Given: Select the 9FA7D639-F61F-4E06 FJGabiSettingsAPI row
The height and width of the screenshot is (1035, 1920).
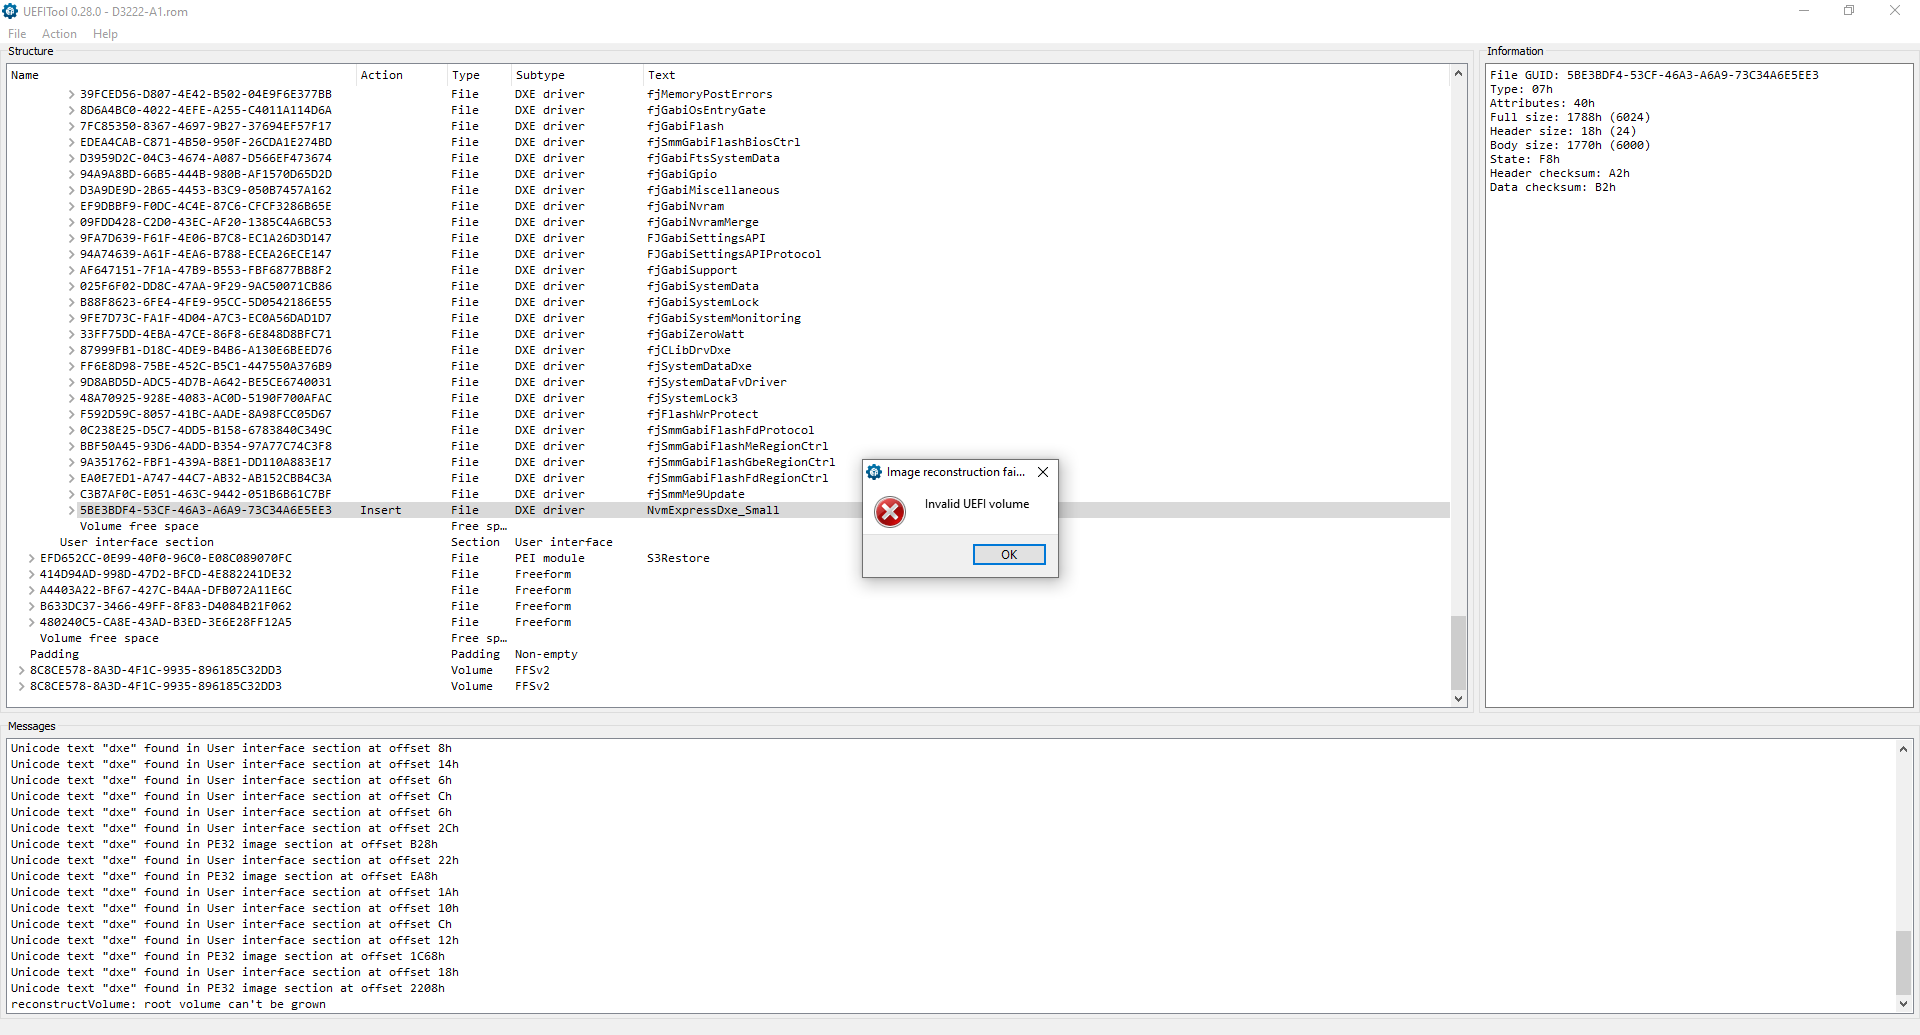Looking at the screenshot, I should pos(728,238).
